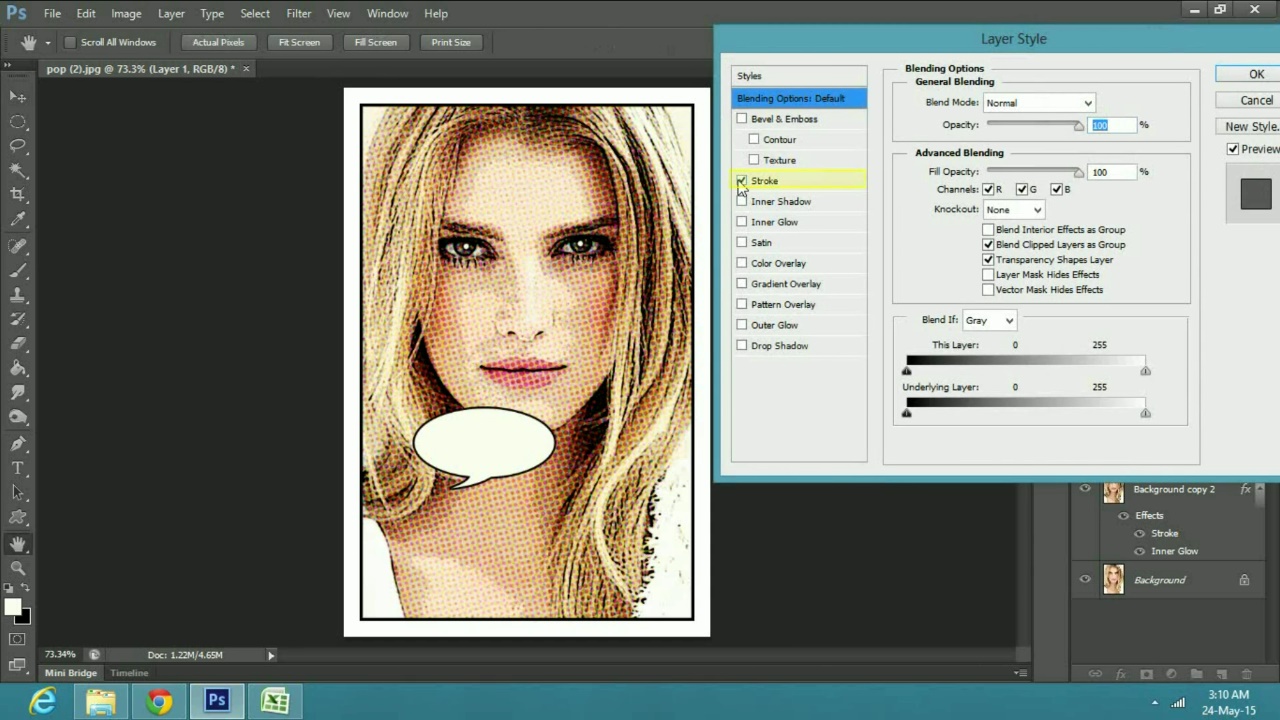
Task: Open the Image menu
Action: click(126, 14)
